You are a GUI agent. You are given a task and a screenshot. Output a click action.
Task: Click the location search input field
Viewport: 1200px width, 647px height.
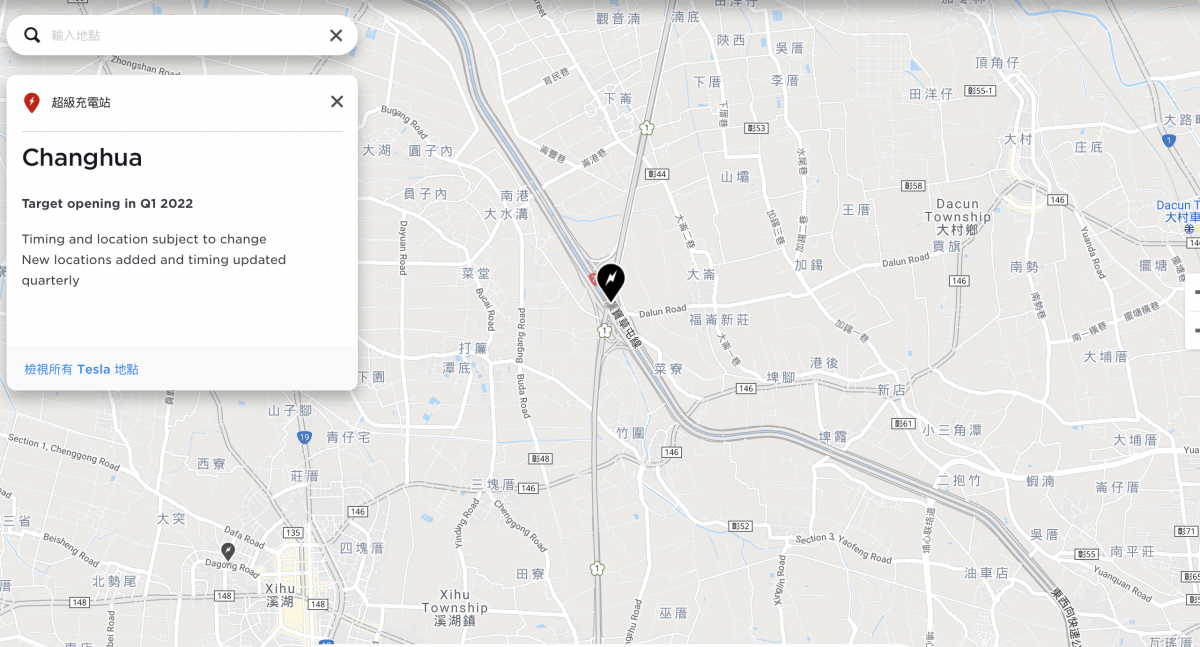pyautogui.click(x=185, y=35)
